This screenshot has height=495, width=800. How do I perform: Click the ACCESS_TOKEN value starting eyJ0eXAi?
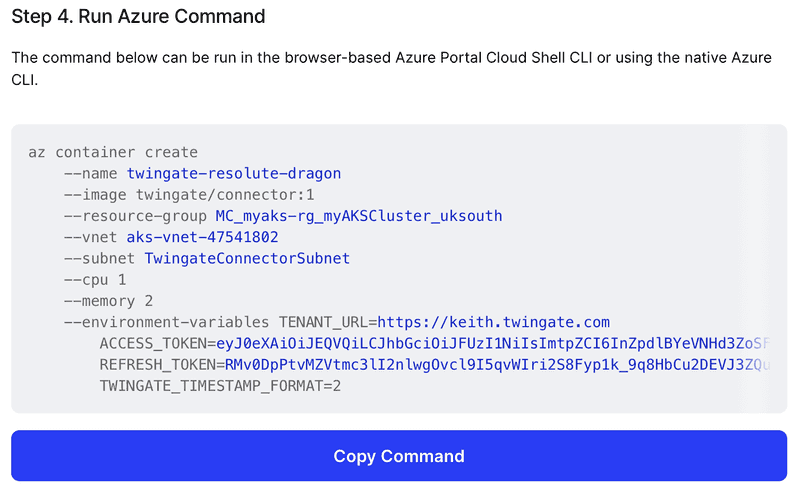pyautogui.click(x=493, y=343)
